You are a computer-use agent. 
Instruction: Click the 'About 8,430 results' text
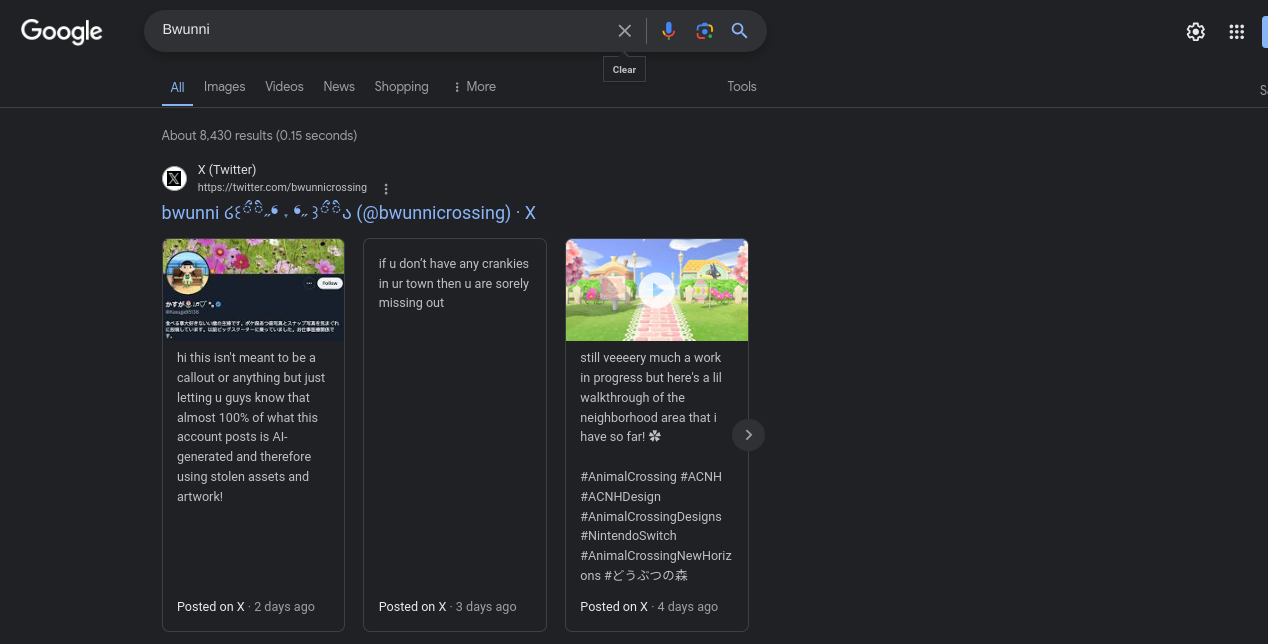tap(259, 135)
